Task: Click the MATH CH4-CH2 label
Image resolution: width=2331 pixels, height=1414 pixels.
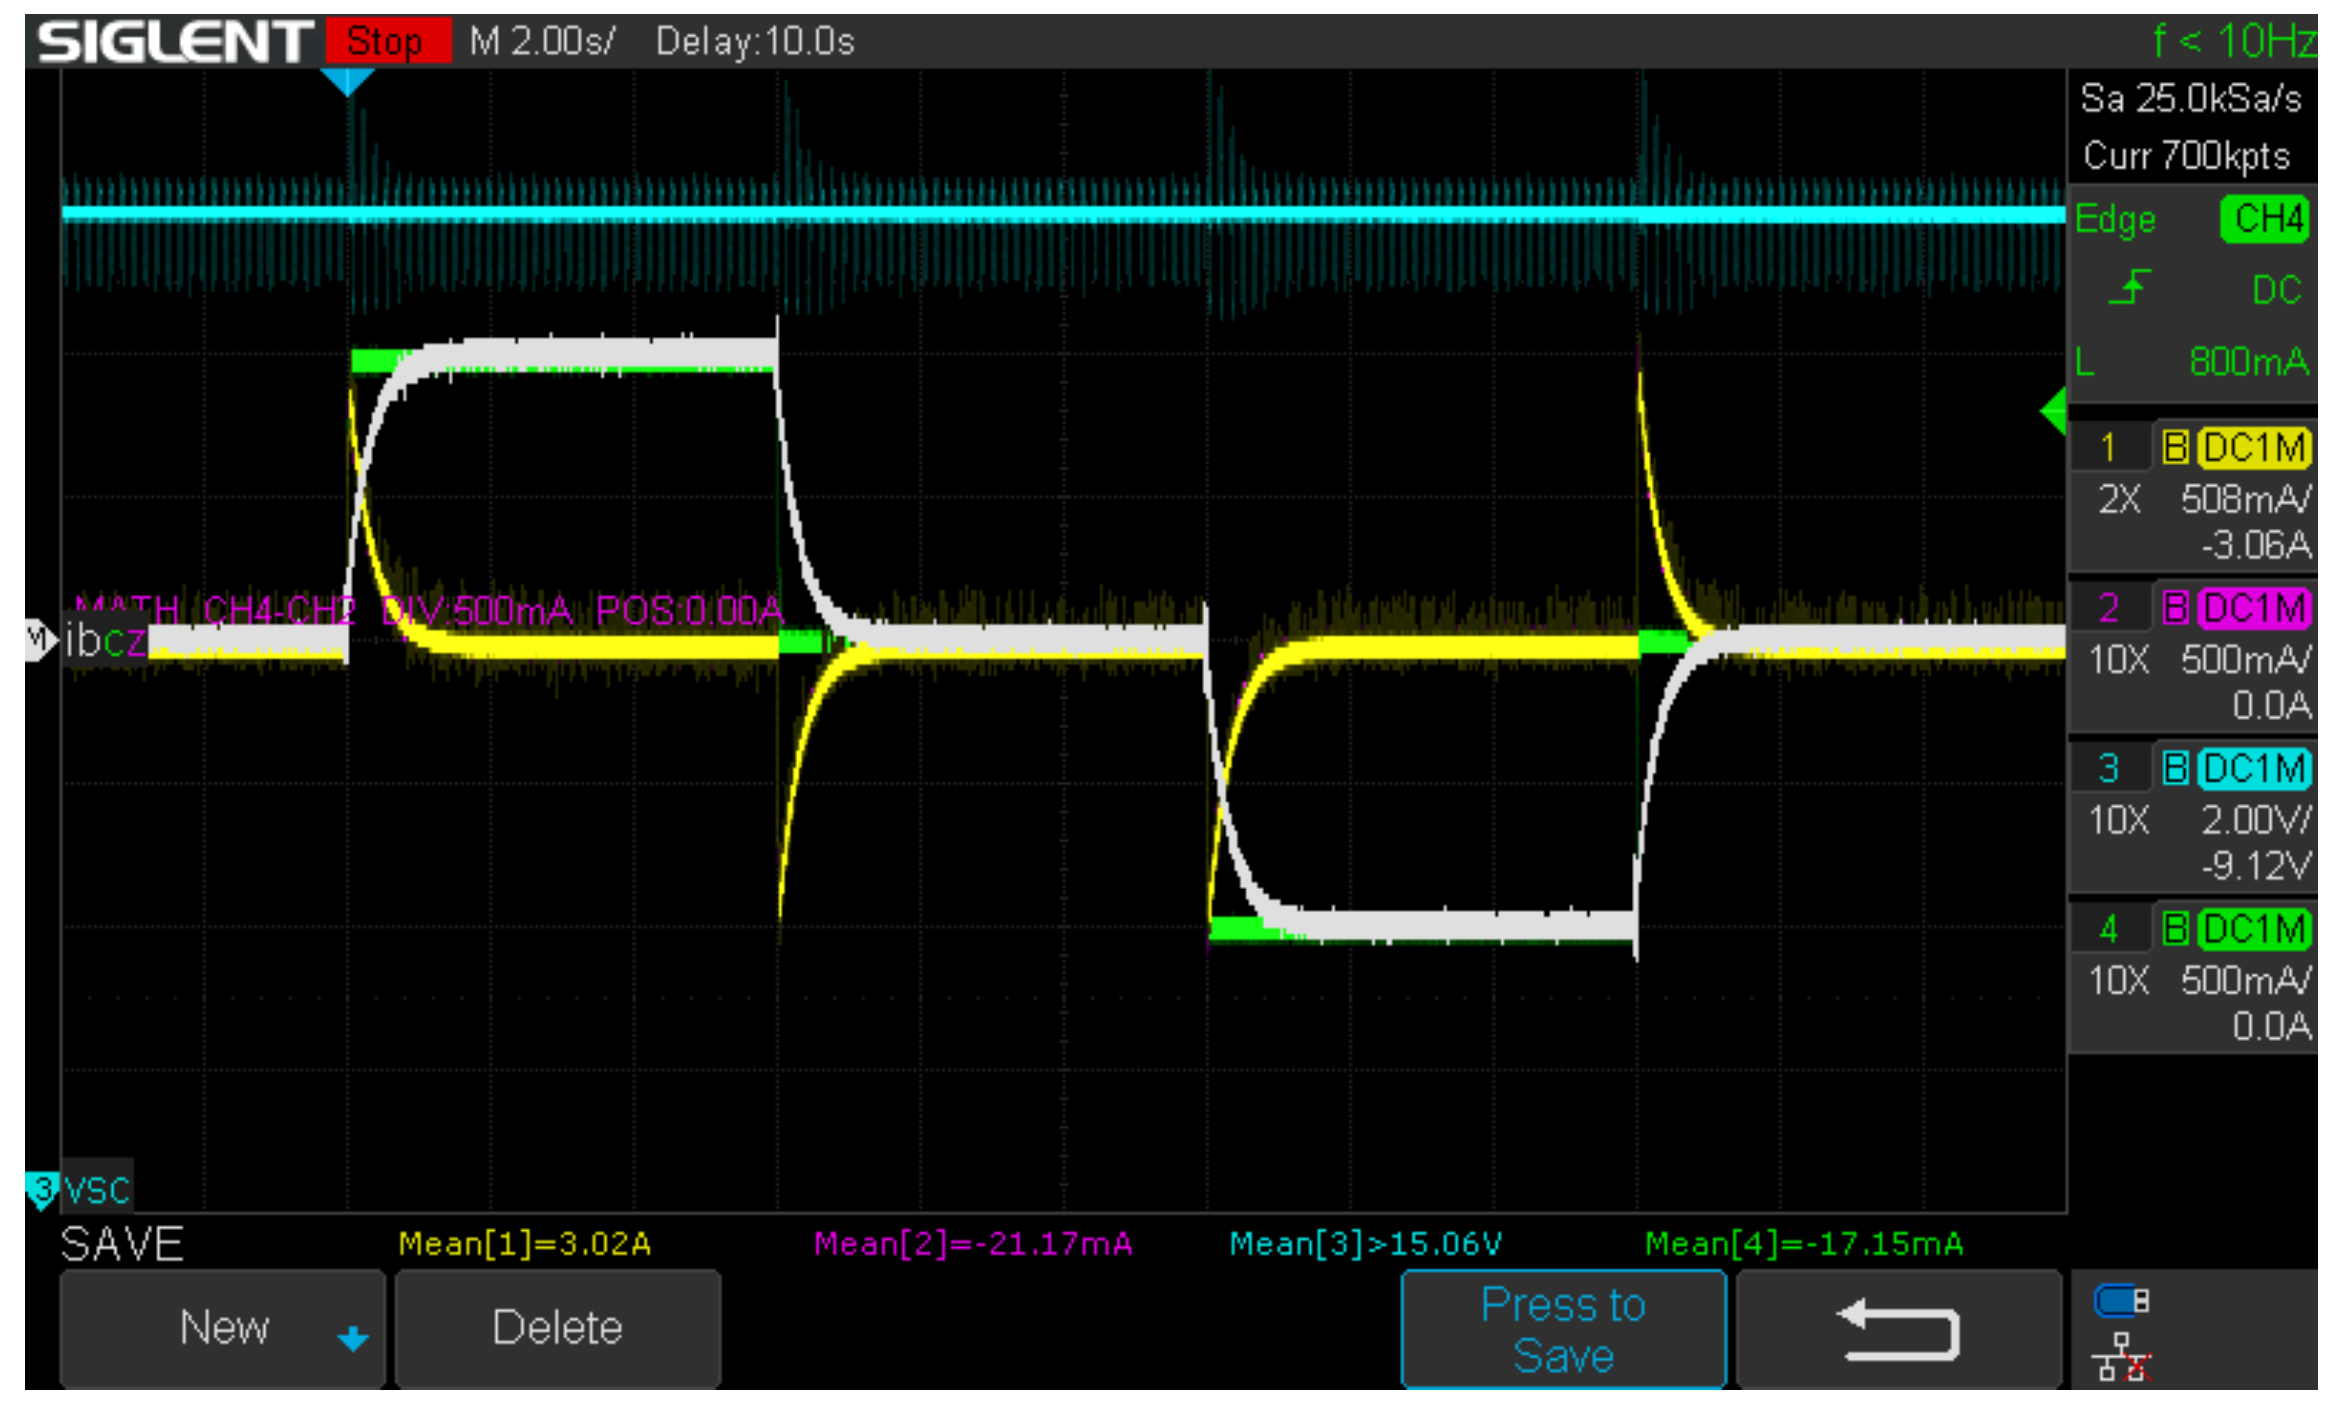Action: pyautogui.click(x=216, y=609)
